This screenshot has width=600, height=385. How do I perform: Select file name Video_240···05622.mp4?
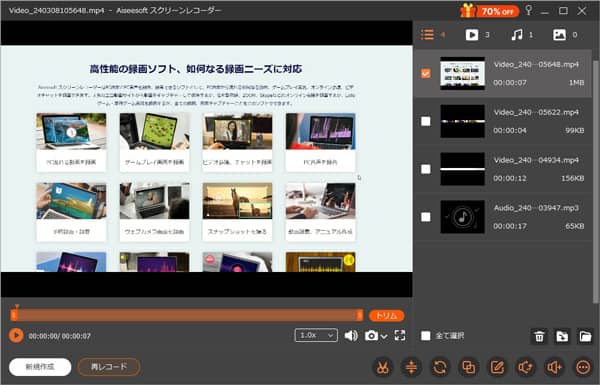pyautogui.click(x=536, y=112)
